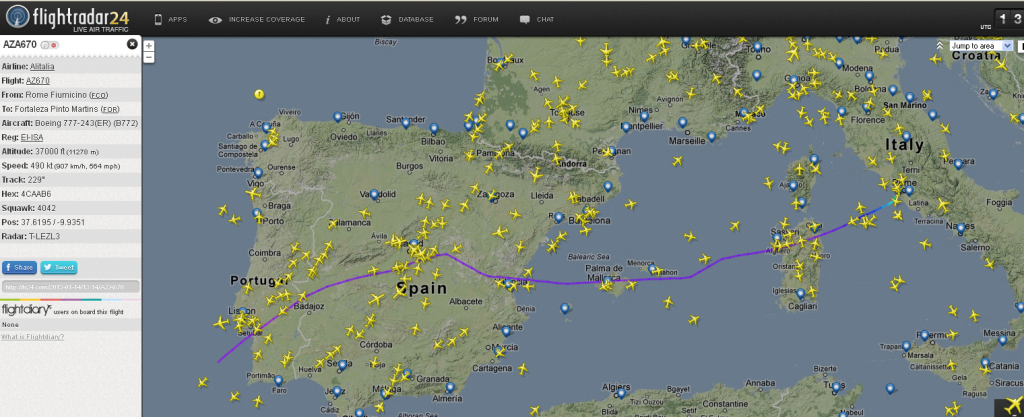Open the Jump to area dropdown
Screen dimensions: 1024x417
click(981, 46)
